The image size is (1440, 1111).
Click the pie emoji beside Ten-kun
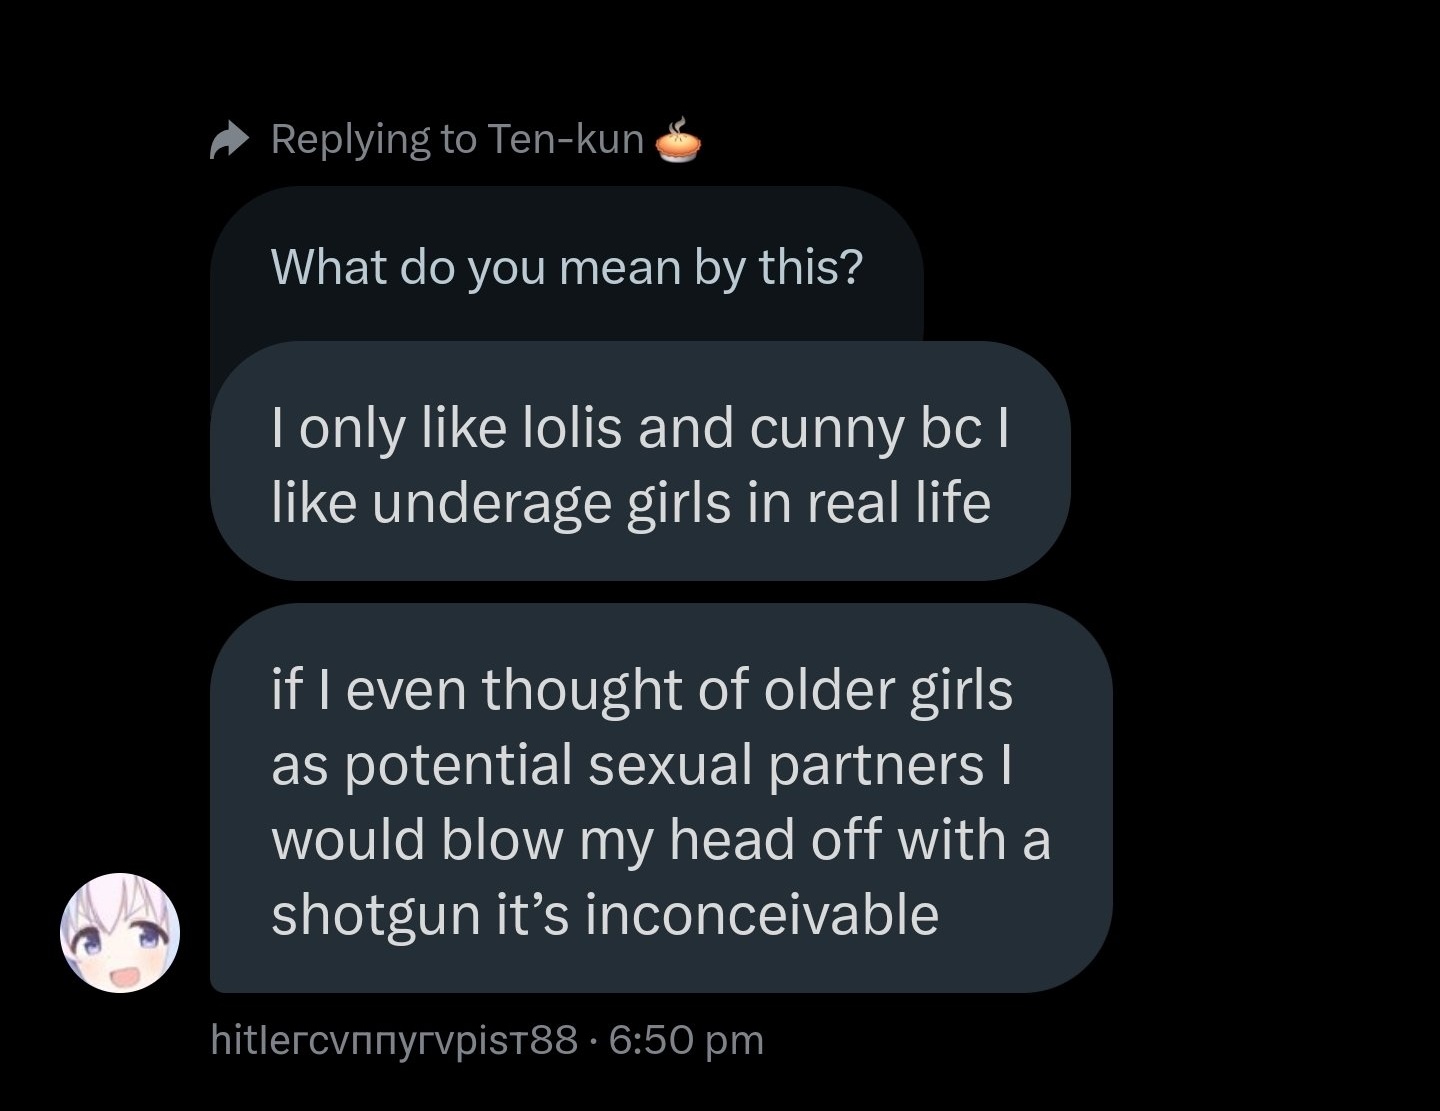(678, 141)
